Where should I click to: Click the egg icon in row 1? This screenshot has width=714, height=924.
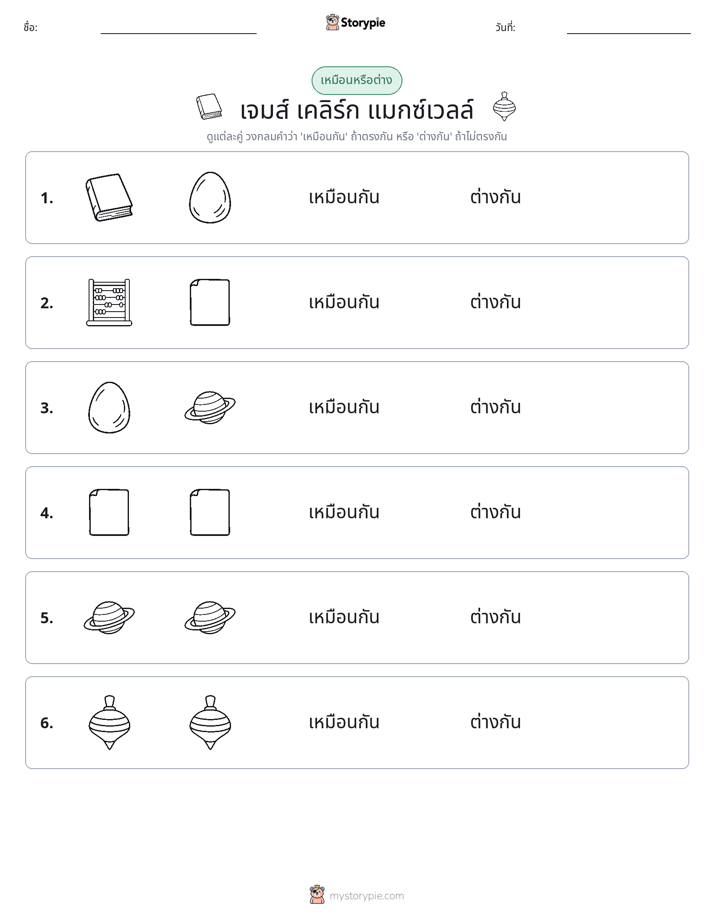[210, 197]
